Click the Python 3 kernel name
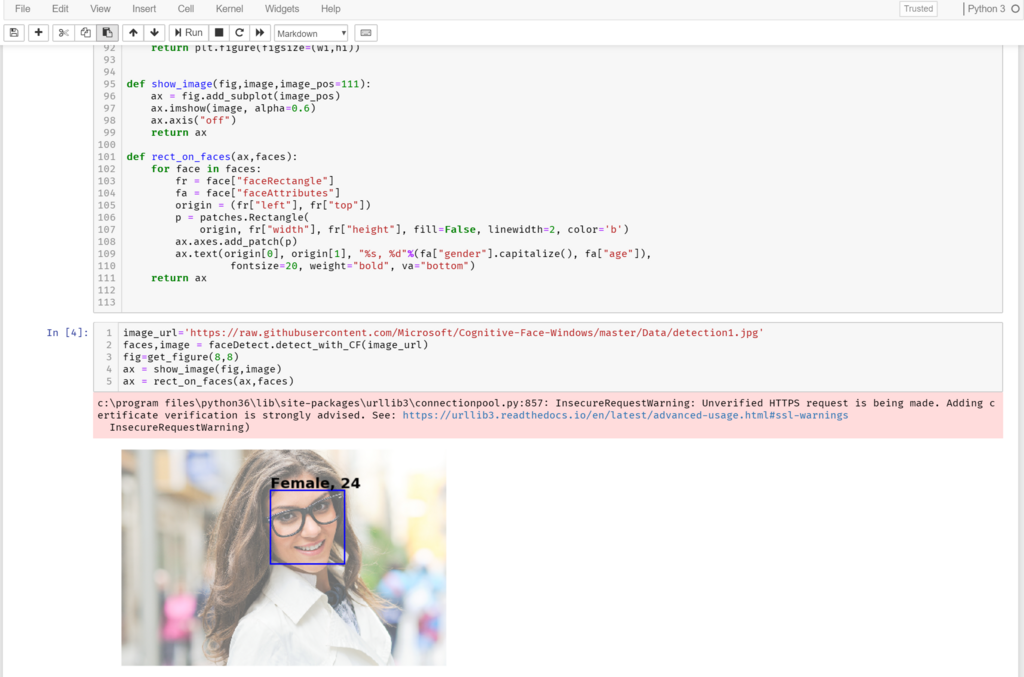 click(986, 9)
